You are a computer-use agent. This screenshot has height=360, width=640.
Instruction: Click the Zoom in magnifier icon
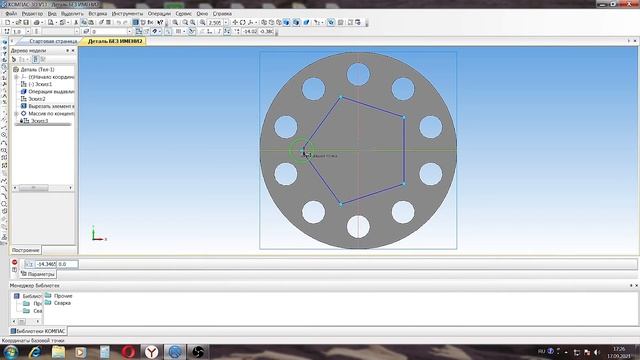[185, 22]
